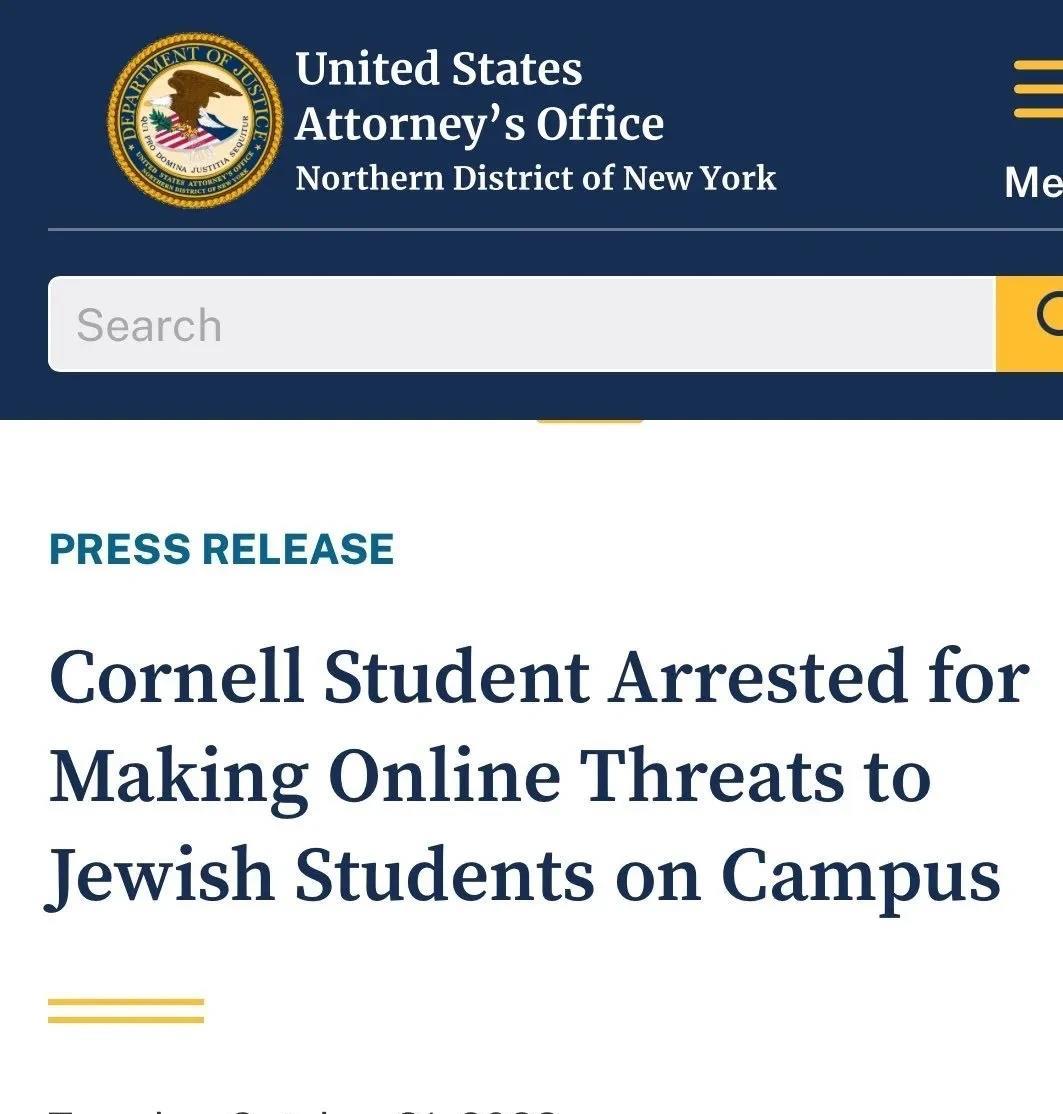Click the yellow search magnifier button
Viewport: 1063px width, 1114px height.
click(1030, 324)
